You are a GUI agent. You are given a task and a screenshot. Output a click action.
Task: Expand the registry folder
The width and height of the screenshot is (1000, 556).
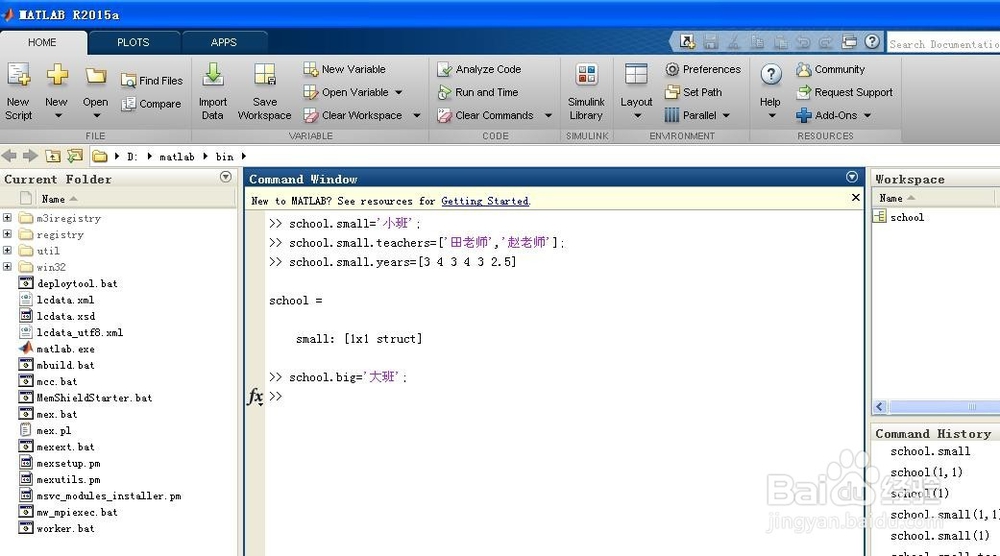coord(7,234)
